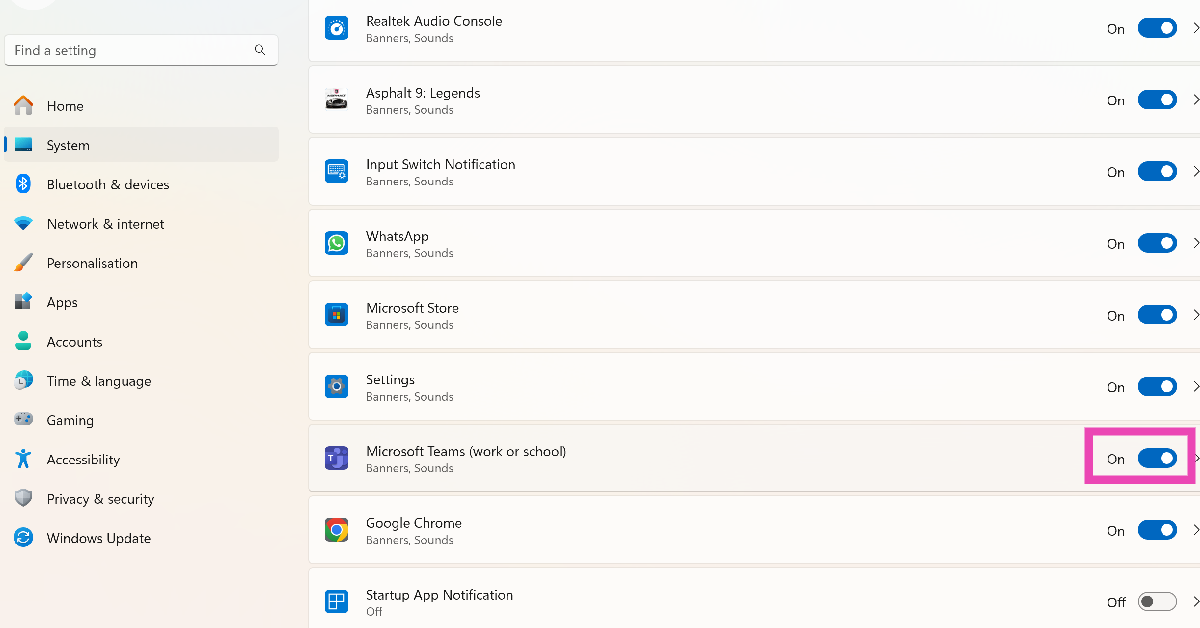Click the Realtek Audio Console icon

(x=336, y=29)
